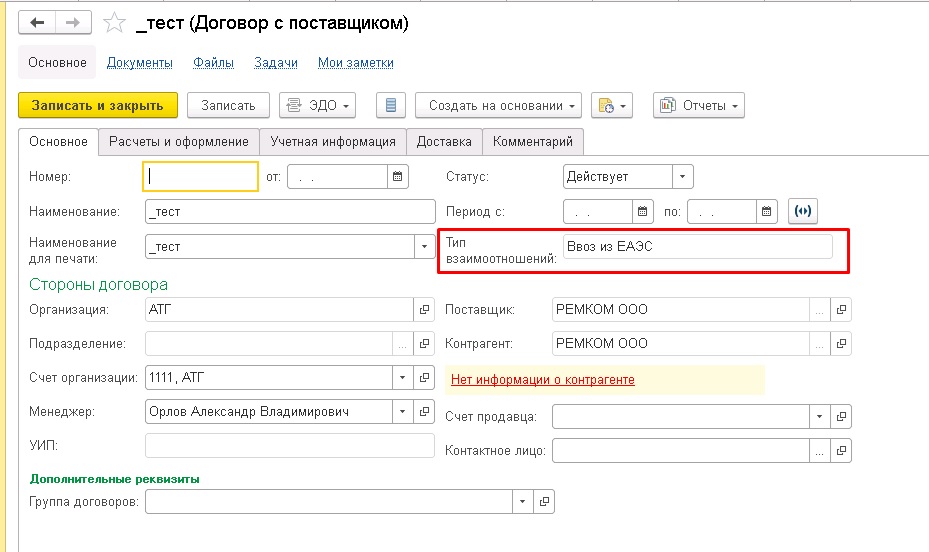
Task: Expand Наименование для печати dropdown arrow
Action: coord(424,247)
